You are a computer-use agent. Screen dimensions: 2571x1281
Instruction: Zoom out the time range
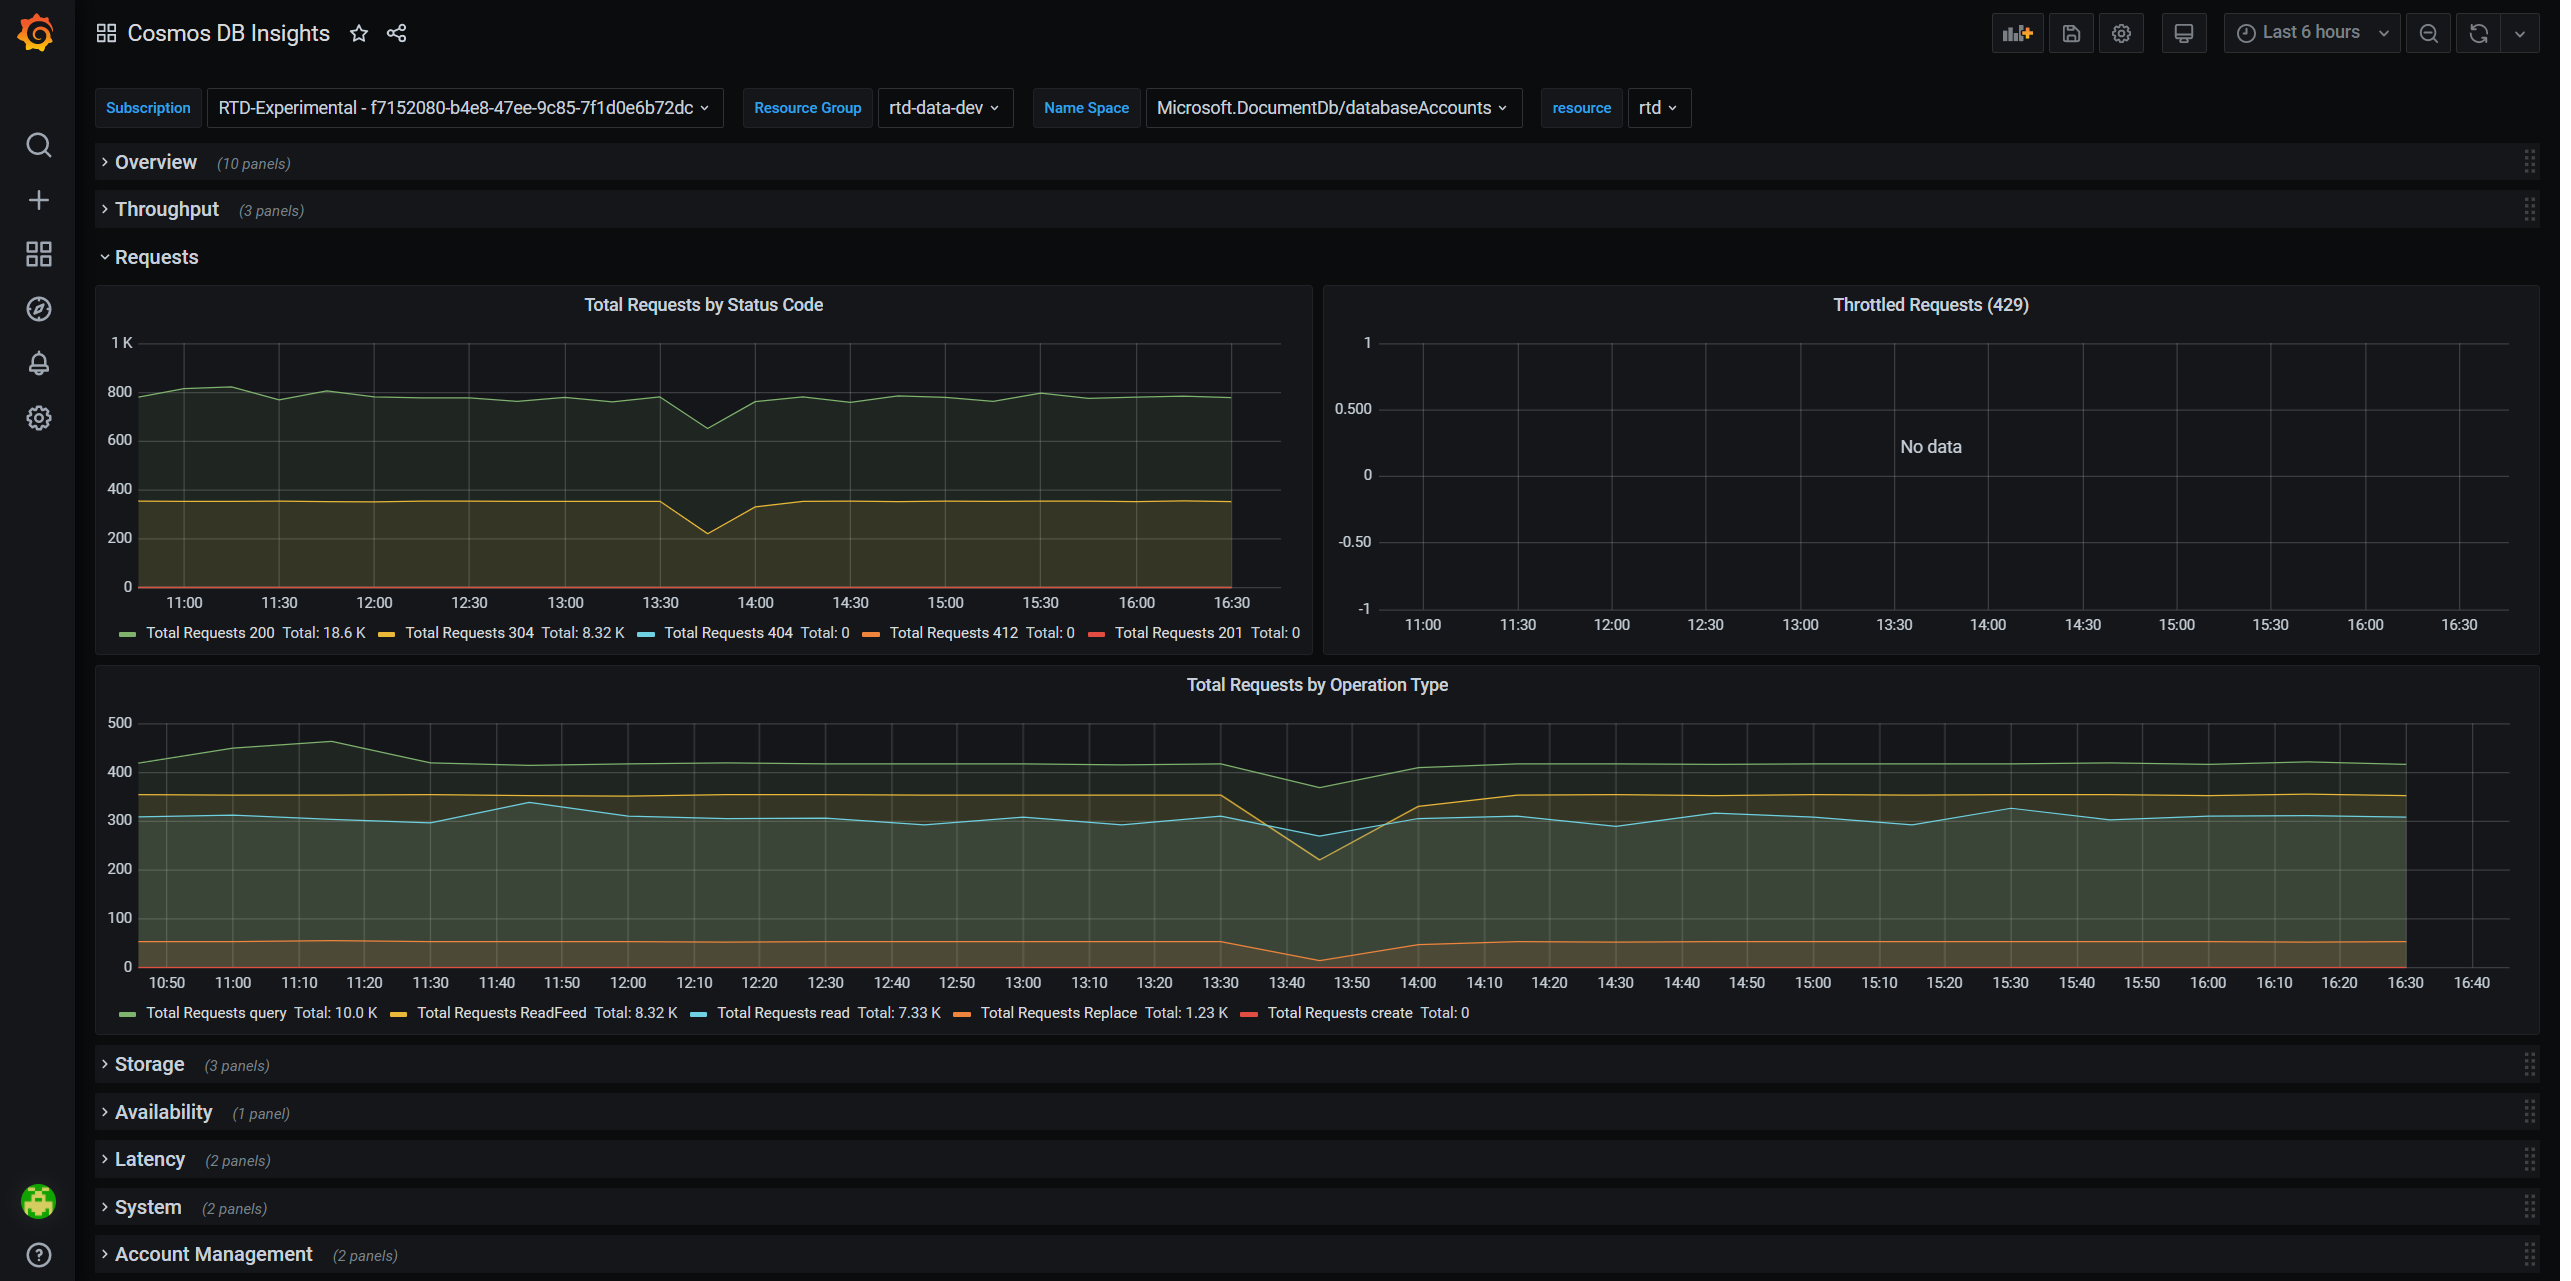[x=2427, y=33]
